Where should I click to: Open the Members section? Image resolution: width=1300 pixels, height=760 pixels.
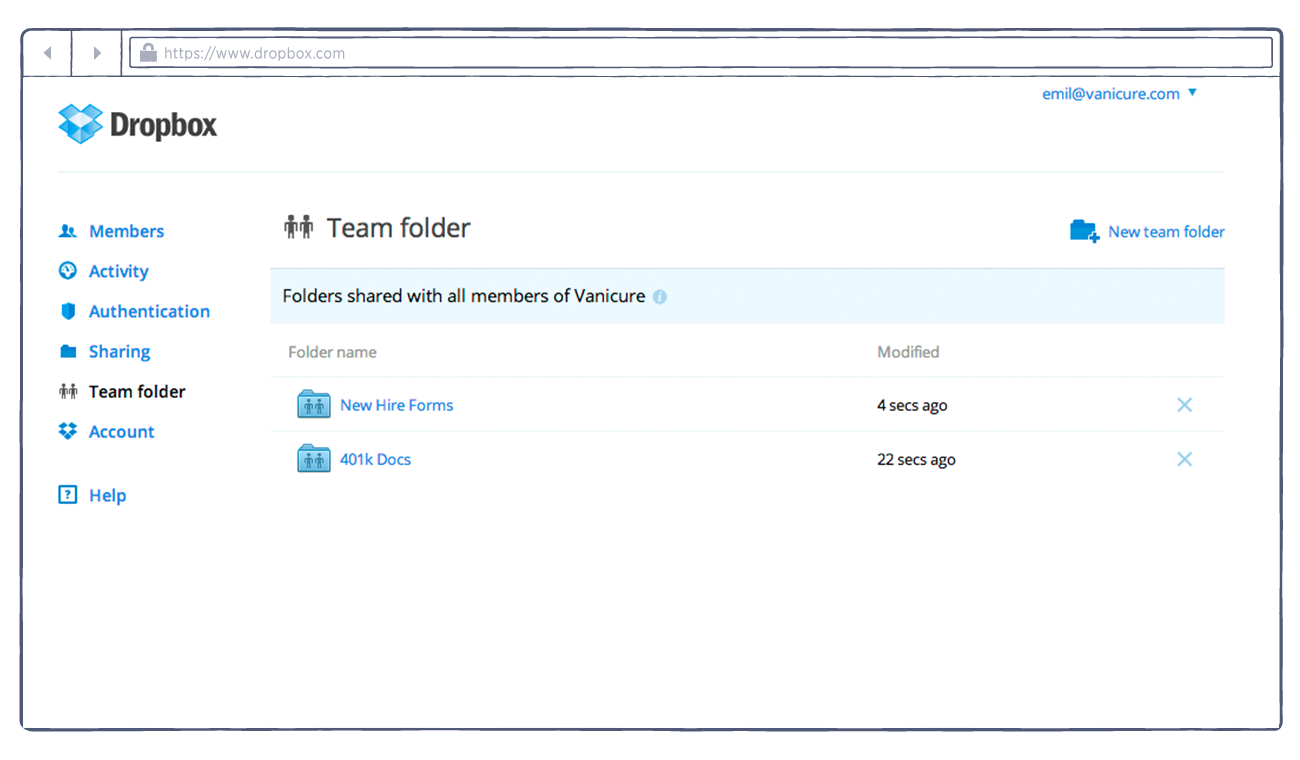(x=126, y=231)
